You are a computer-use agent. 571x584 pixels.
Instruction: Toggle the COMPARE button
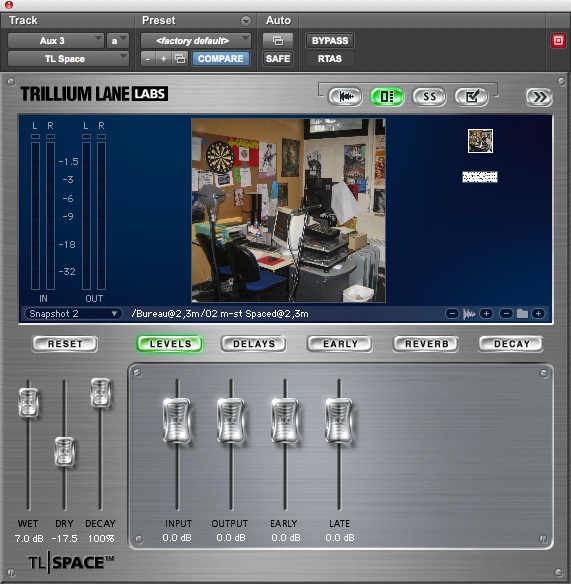coord(221,59)
